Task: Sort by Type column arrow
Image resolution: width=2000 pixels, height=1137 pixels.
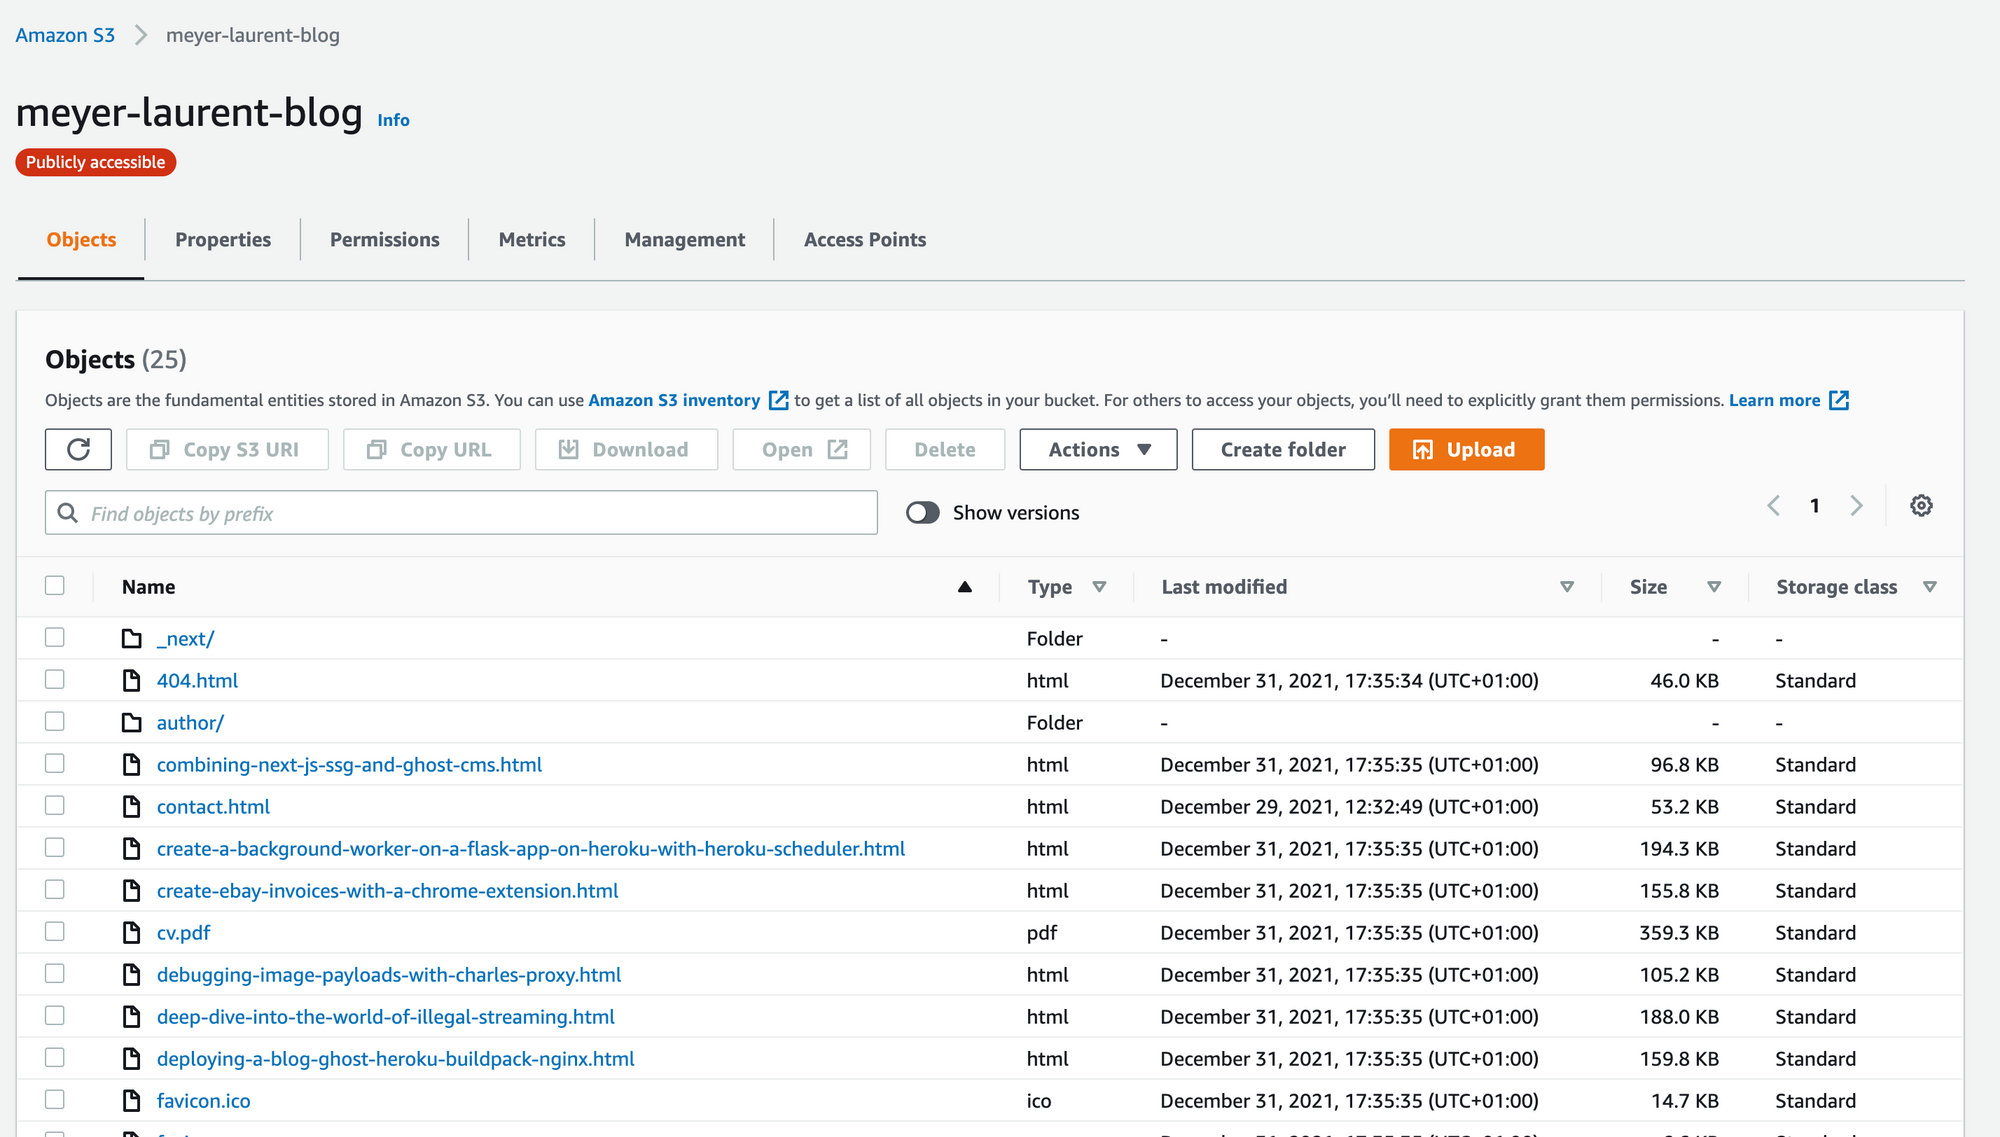Action: tap(1099, 587)
